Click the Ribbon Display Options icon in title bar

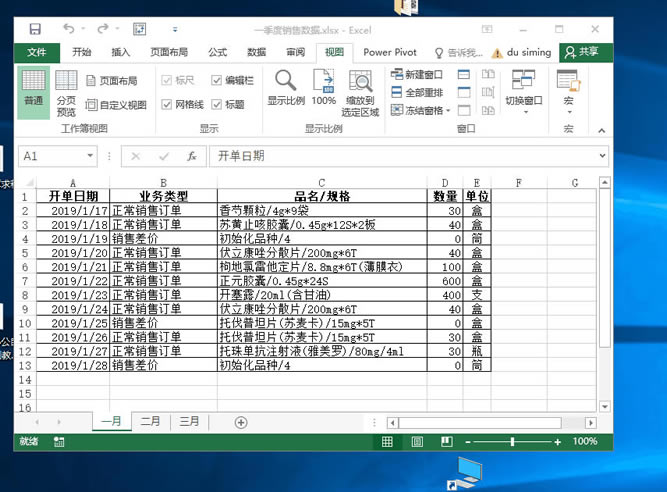point(487,29)
